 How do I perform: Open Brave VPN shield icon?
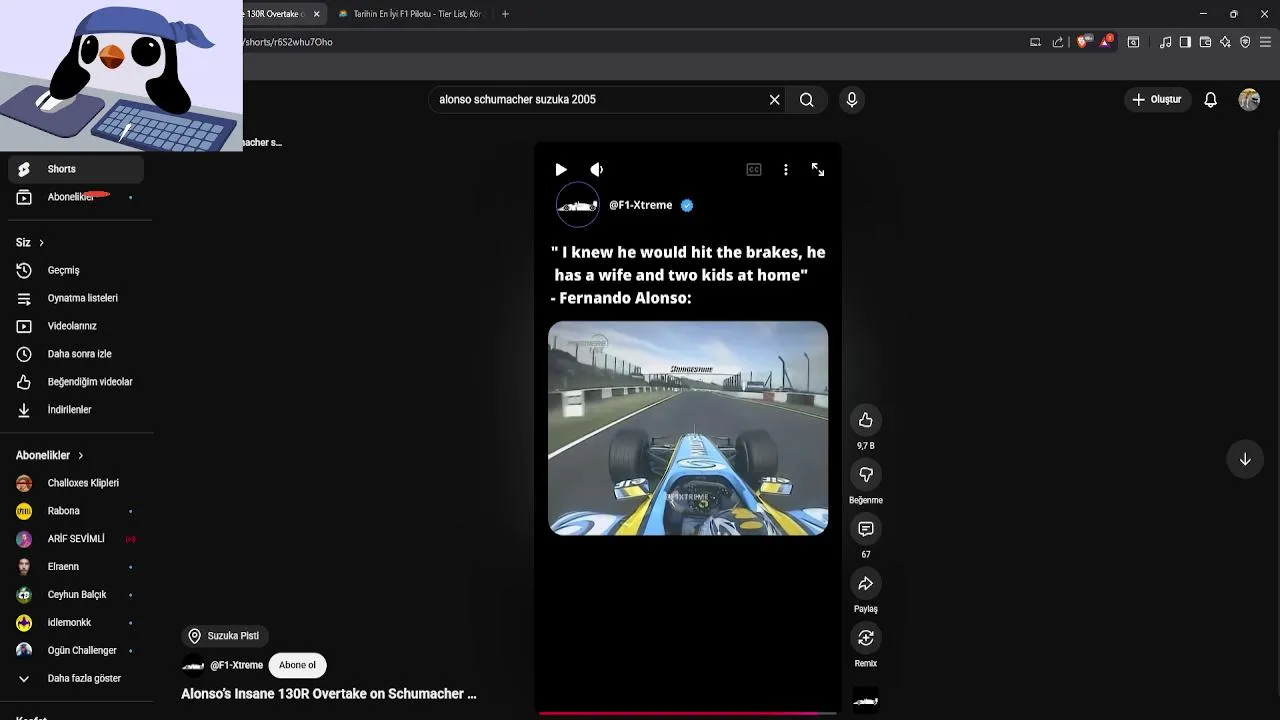pyautogui.click(x=1245, y=42)
